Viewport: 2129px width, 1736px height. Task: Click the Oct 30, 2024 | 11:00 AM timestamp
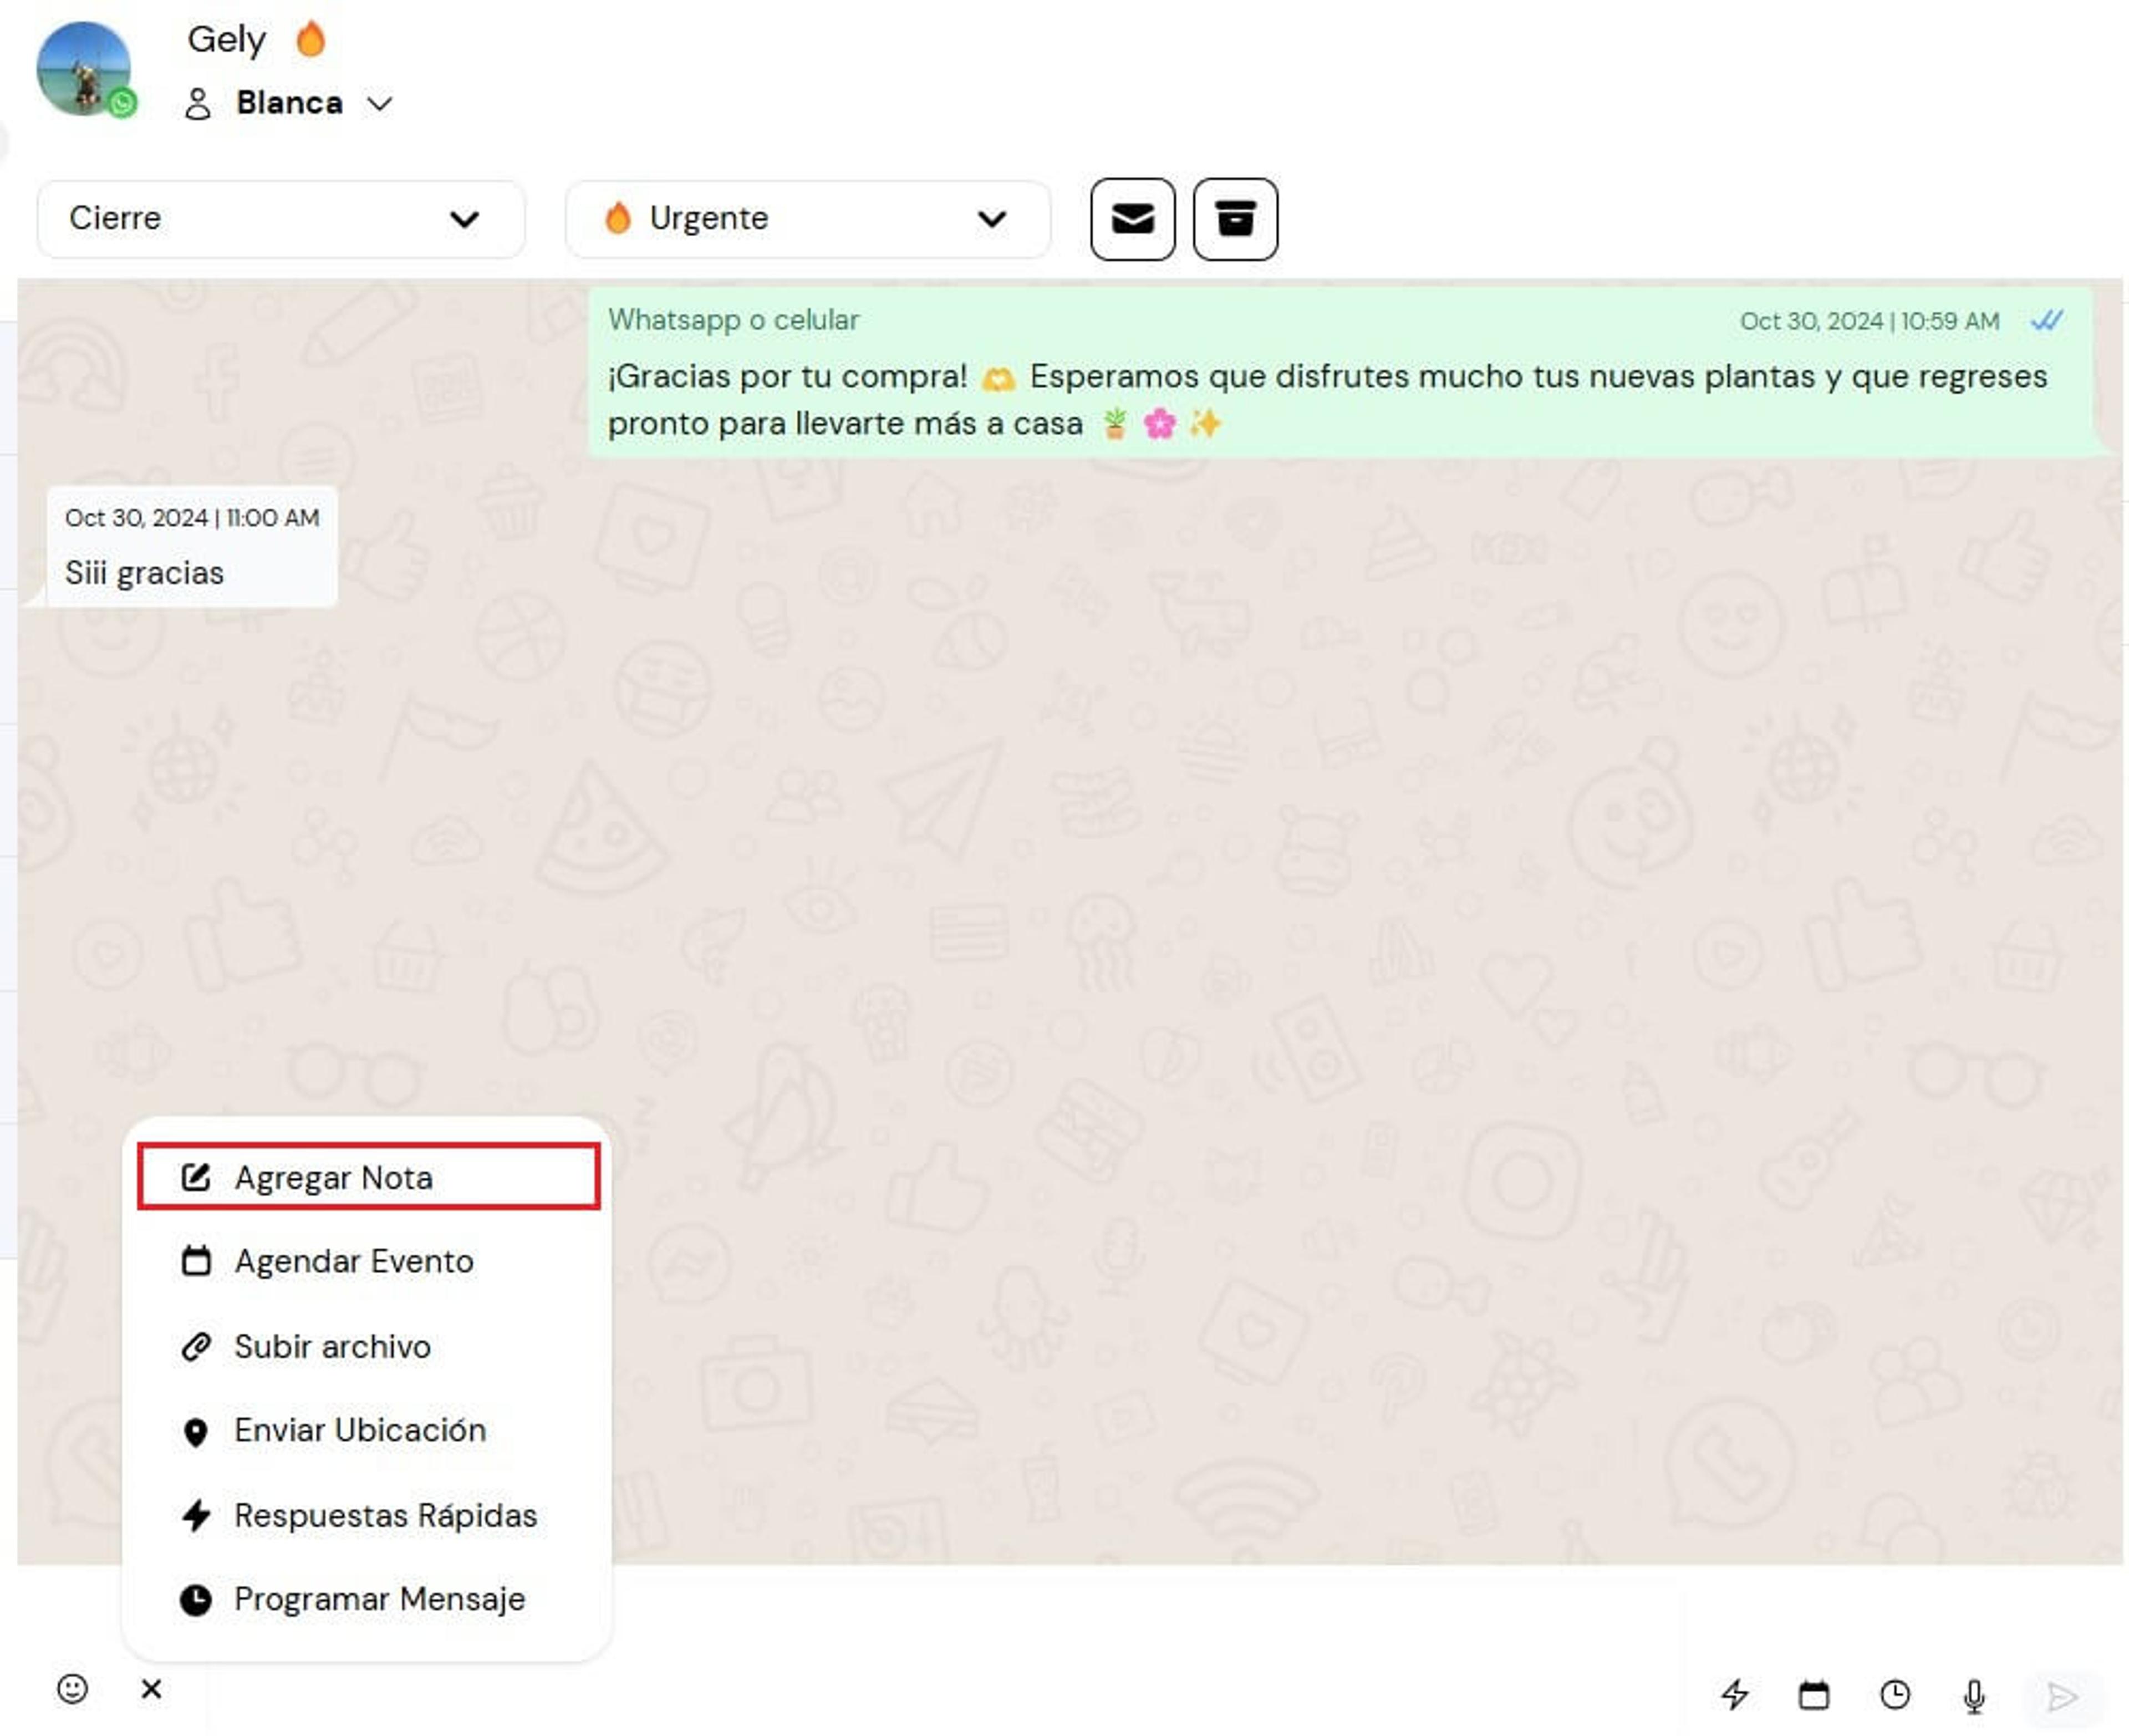(192, 518)
